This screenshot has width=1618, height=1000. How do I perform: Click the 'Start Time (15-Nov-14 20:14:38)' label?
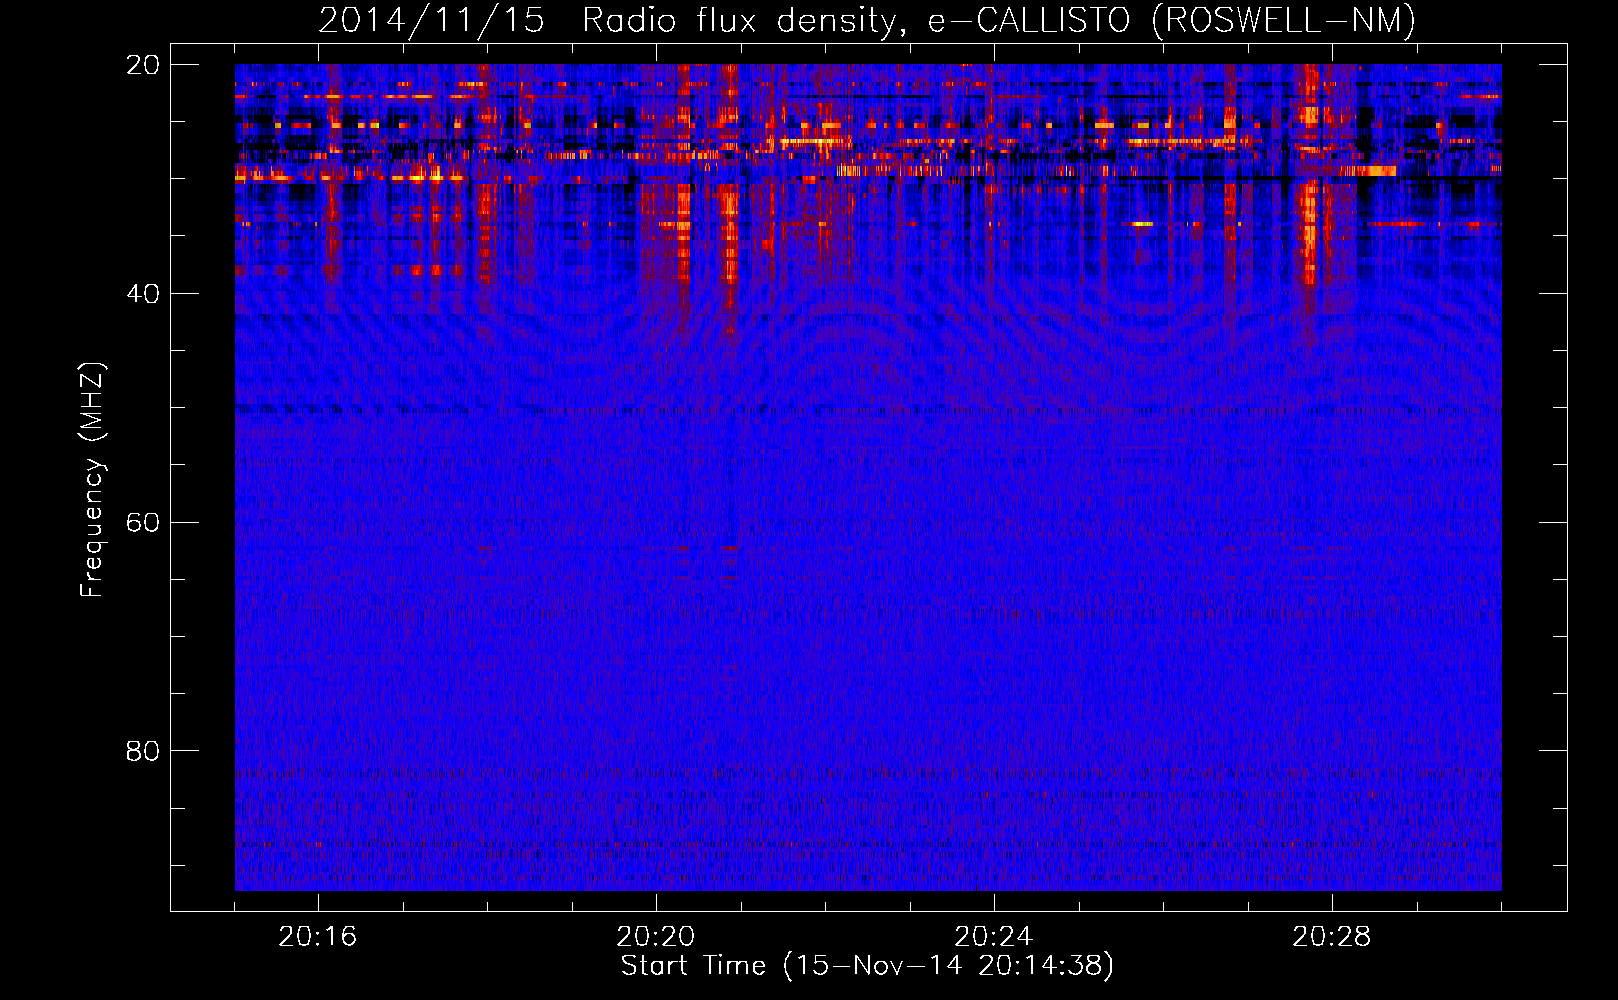click(867, 966)
